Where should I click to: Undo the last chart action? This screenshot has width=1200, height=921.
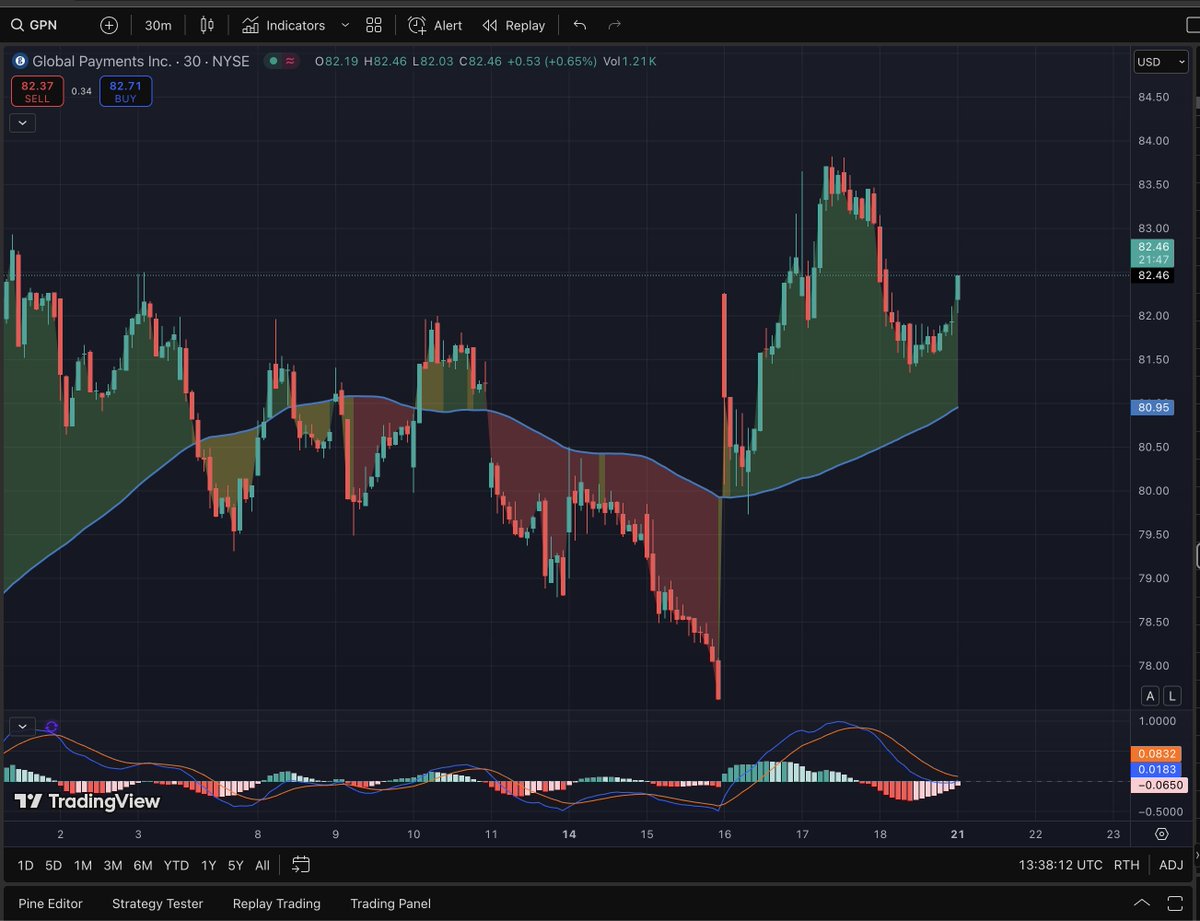click(x=580, y=25)
